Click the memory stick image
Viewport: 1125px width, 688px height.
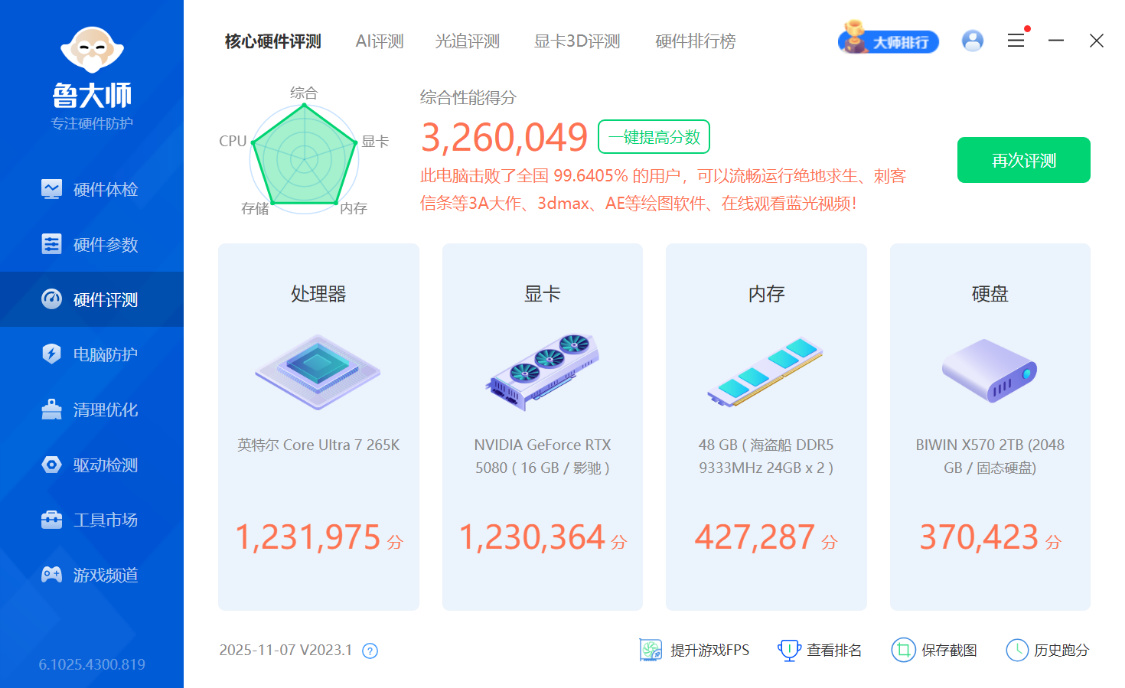766,371
